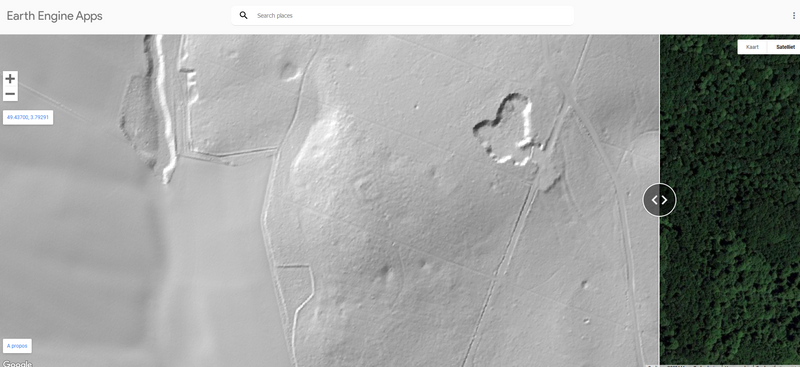Grab the split-panel swipe handle arrows

[x=659, y=200]
